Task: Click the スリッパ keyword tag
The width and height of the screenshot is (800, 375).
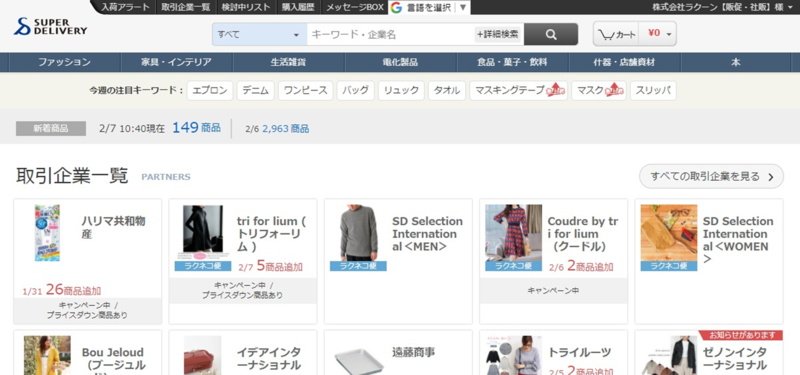Action: (653, 90)
